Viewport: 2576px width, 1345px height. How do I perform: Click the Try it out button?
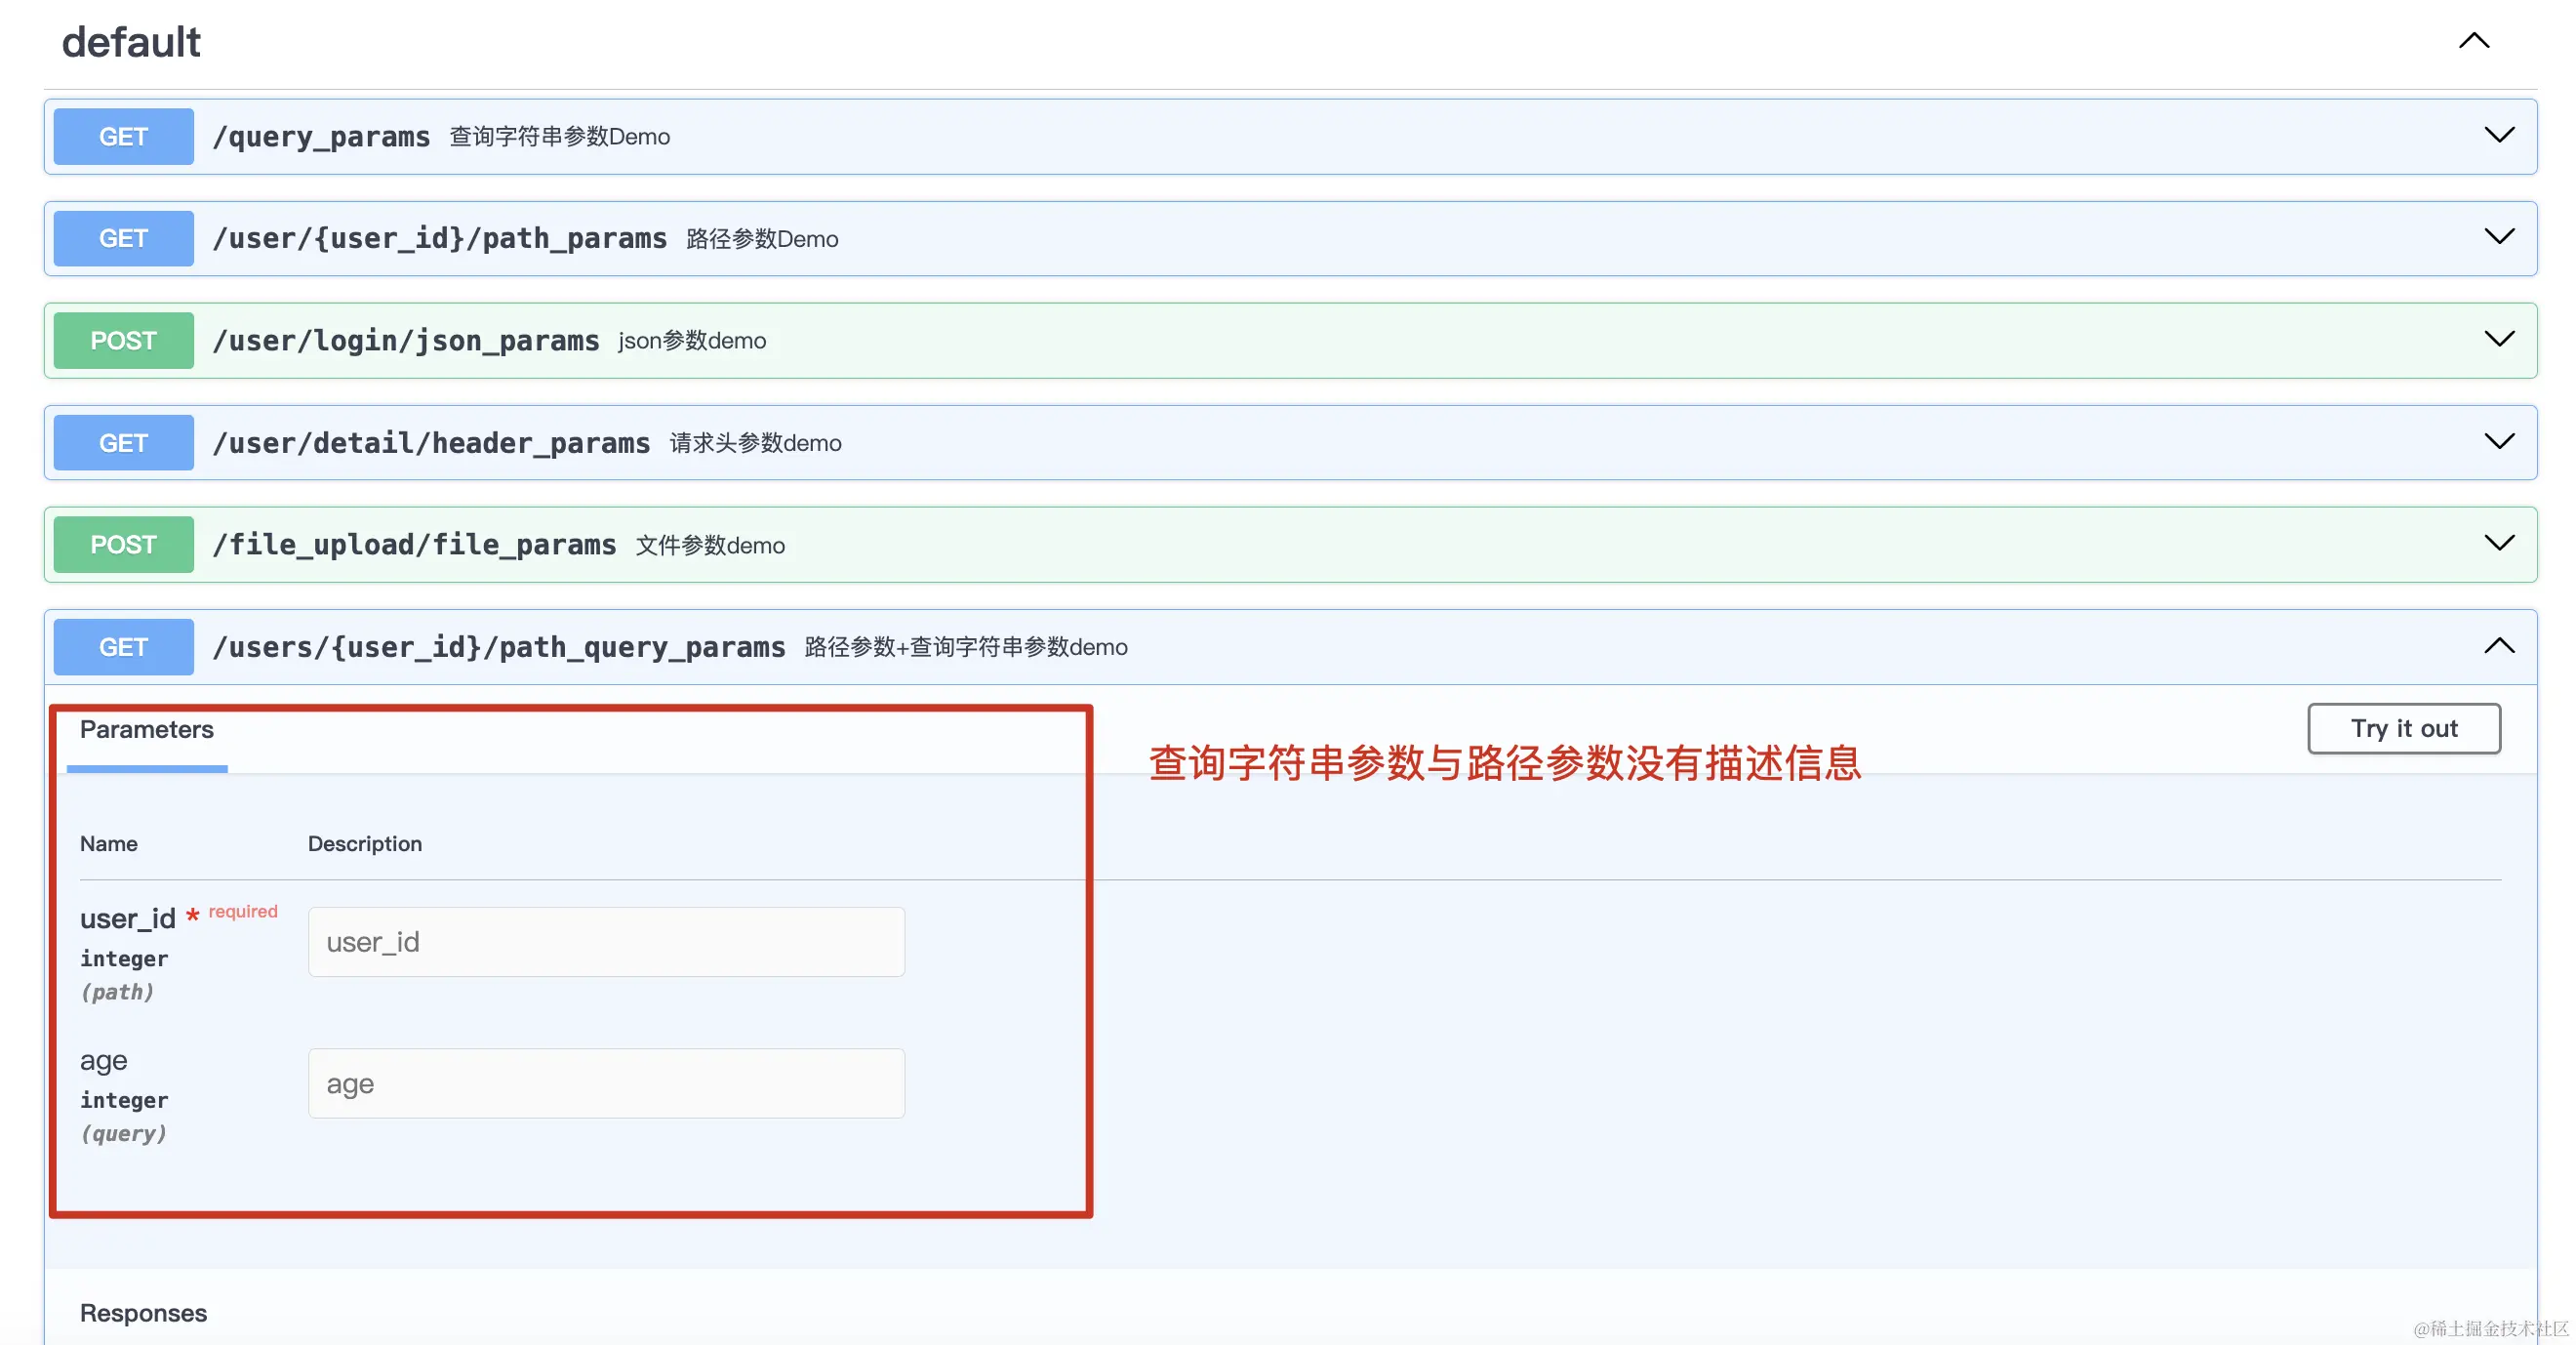(2403, 729)
